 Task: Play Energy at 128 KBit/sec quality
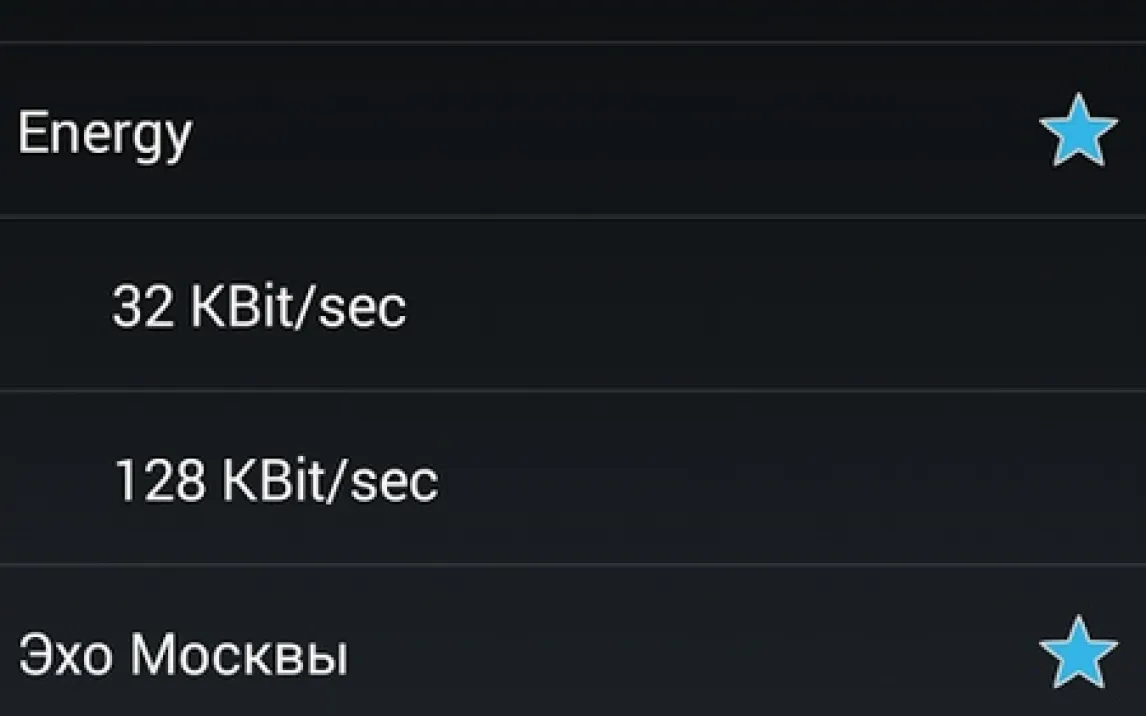(275, 480)
